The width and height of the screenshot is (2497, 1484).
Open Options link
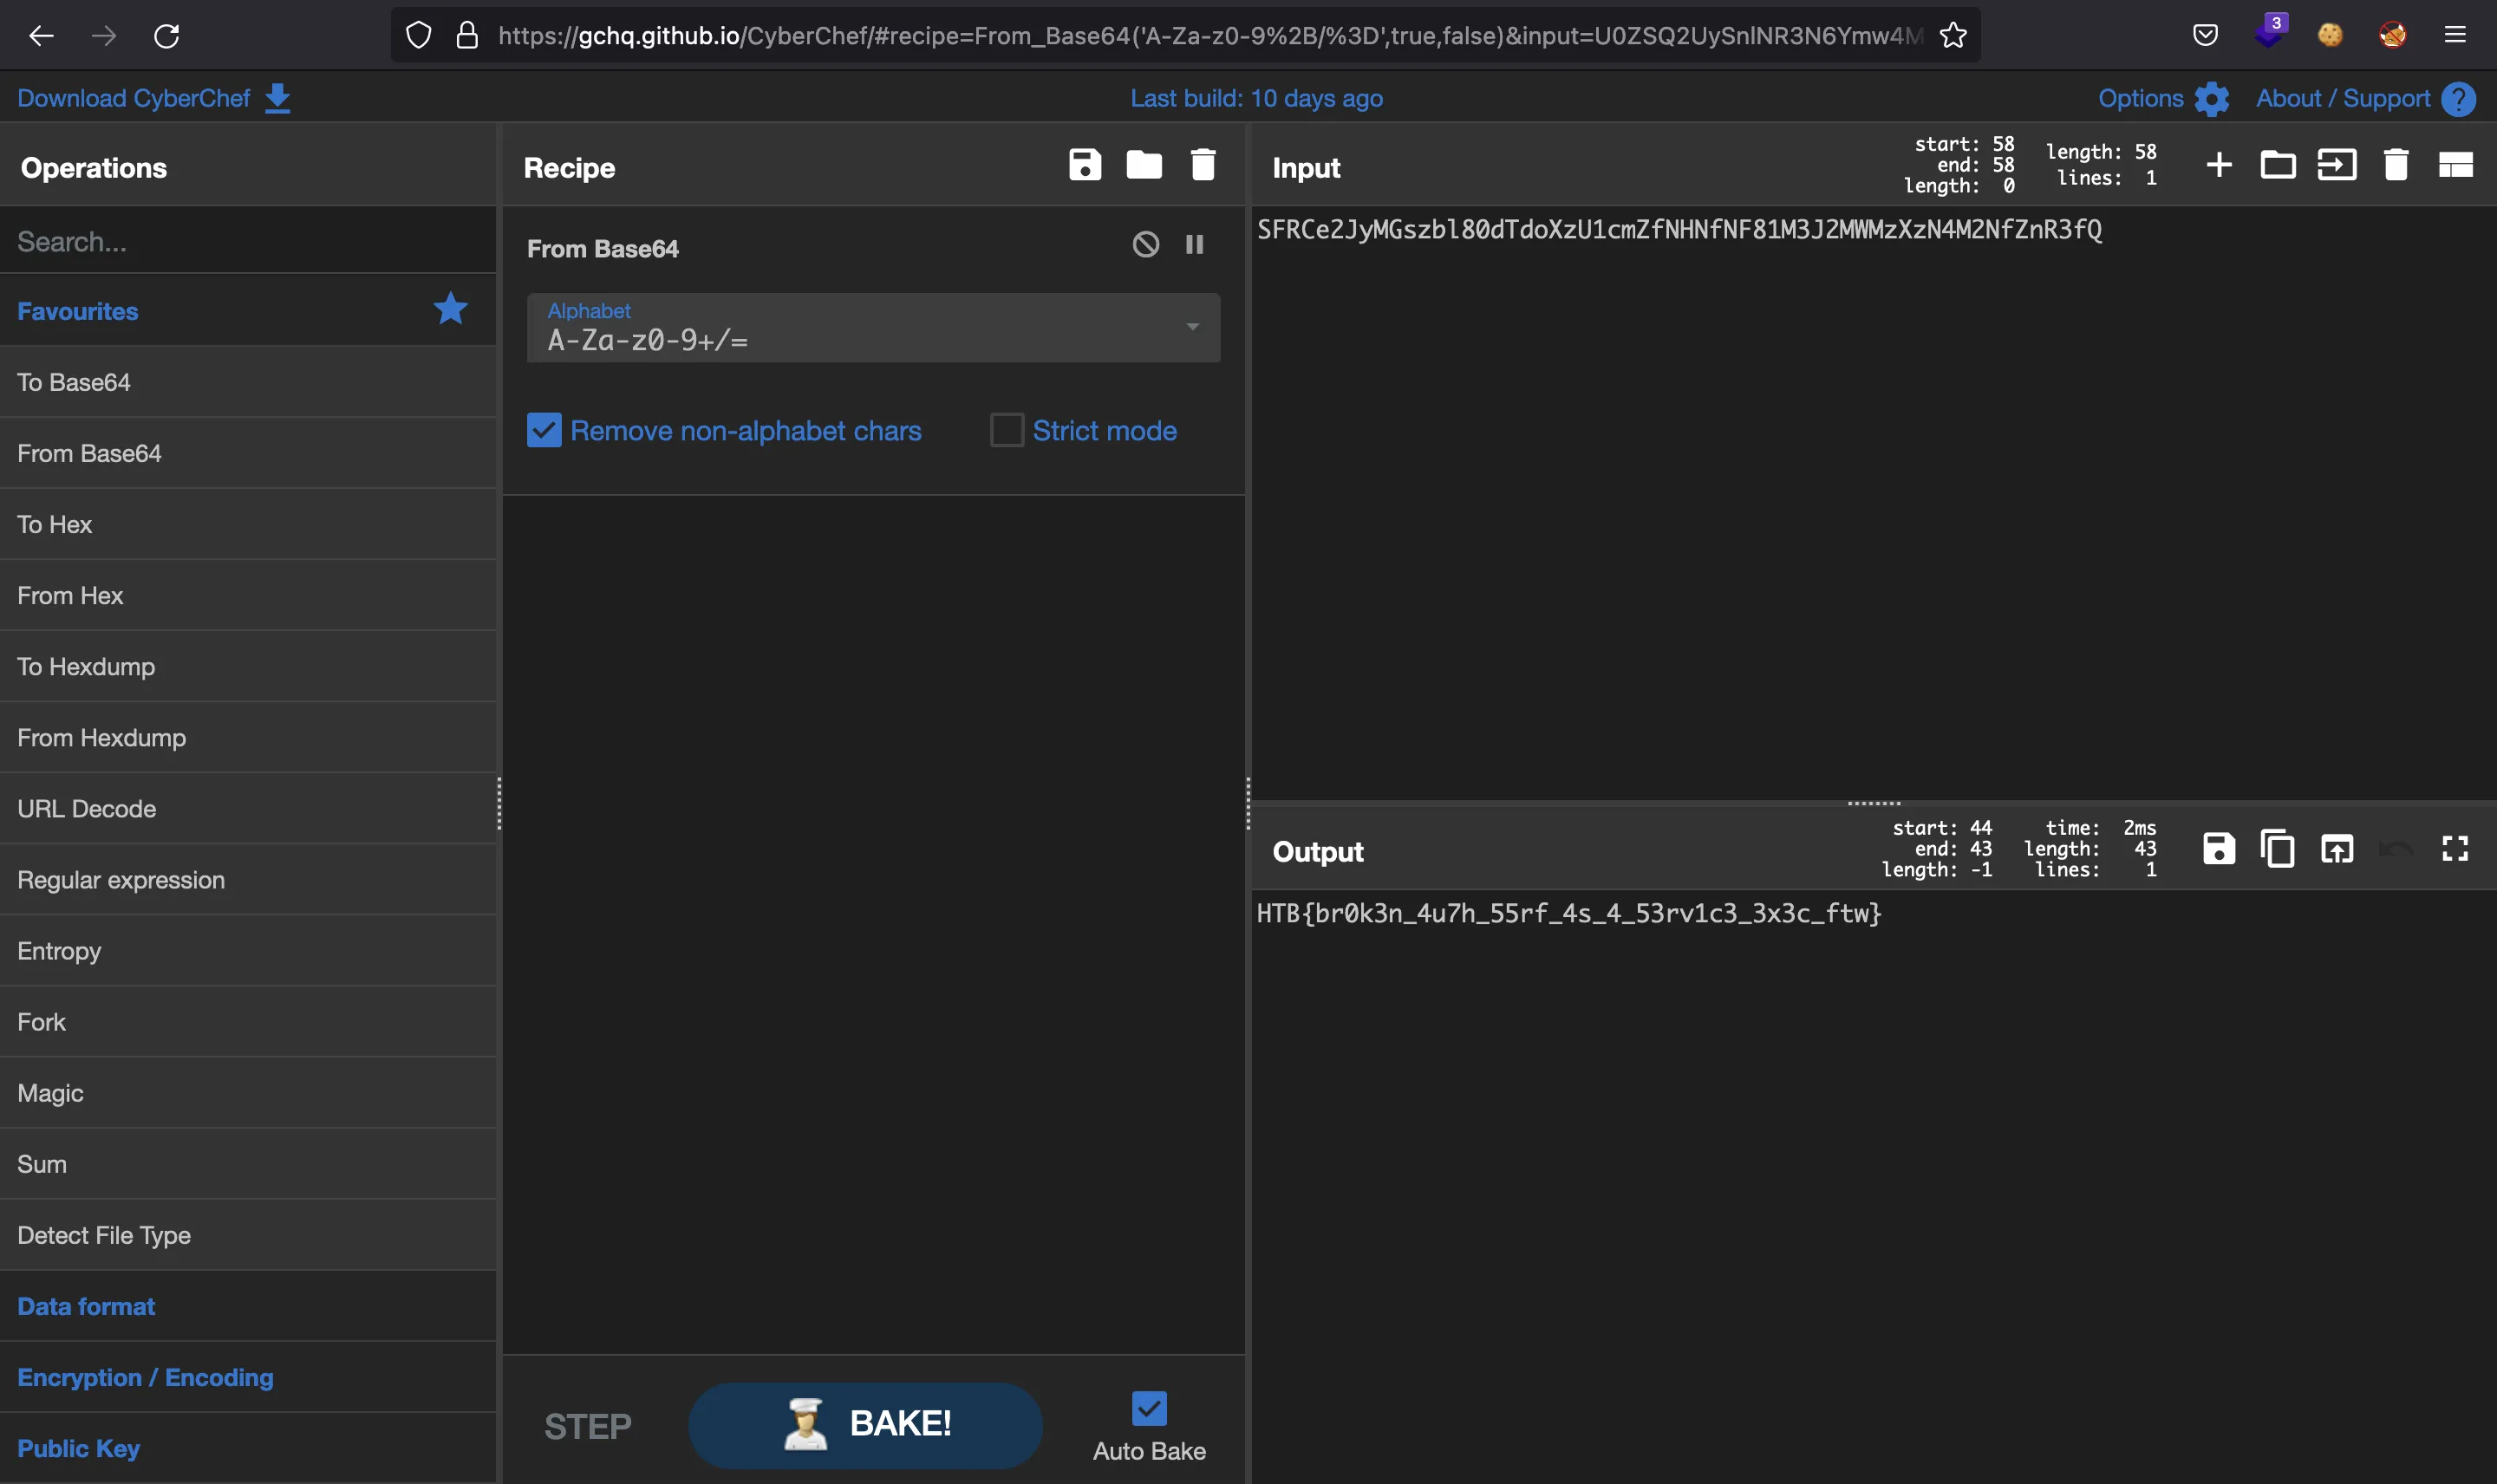pyautogui.click(x=2140, y=98)
